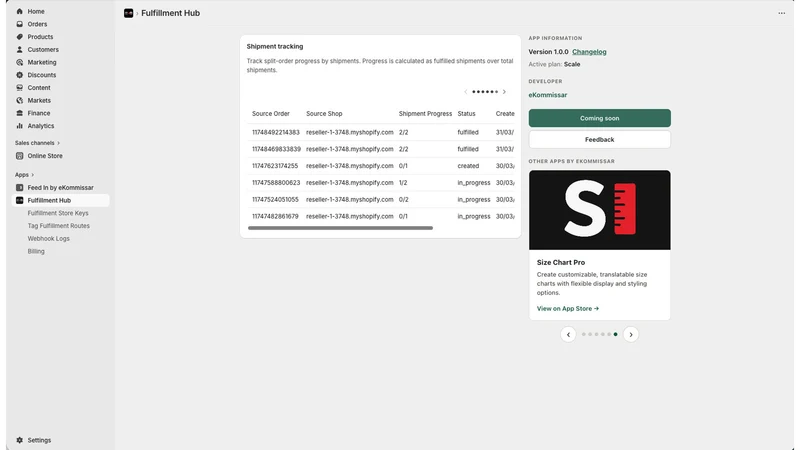Open Tag Fulfillment Routes subpage
Viewport: 800px width, 450px height.
click(x=59, y=226)
